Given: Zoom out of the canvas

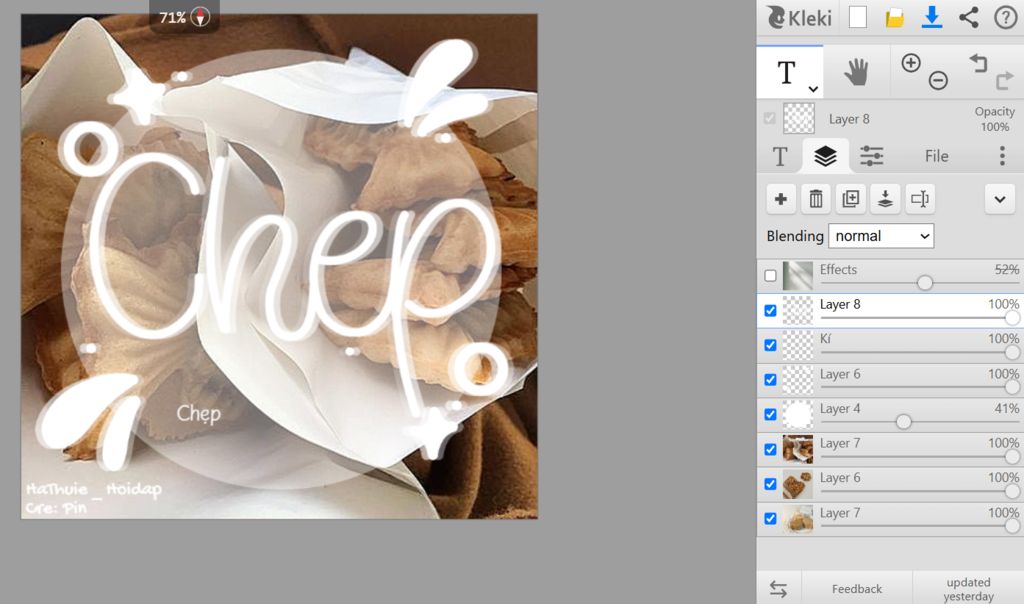Looking at the screenshot, I should click(938, 80).
